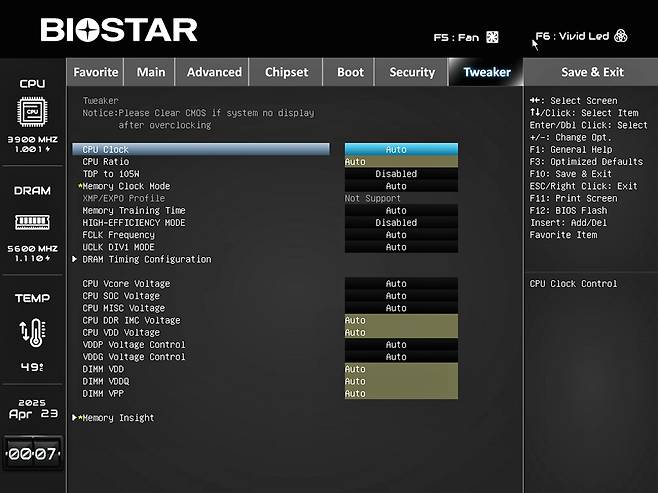Screen dimensions: 658x493
Task: Open Memory Clock Mode dropdown
Action: (401, 186)
